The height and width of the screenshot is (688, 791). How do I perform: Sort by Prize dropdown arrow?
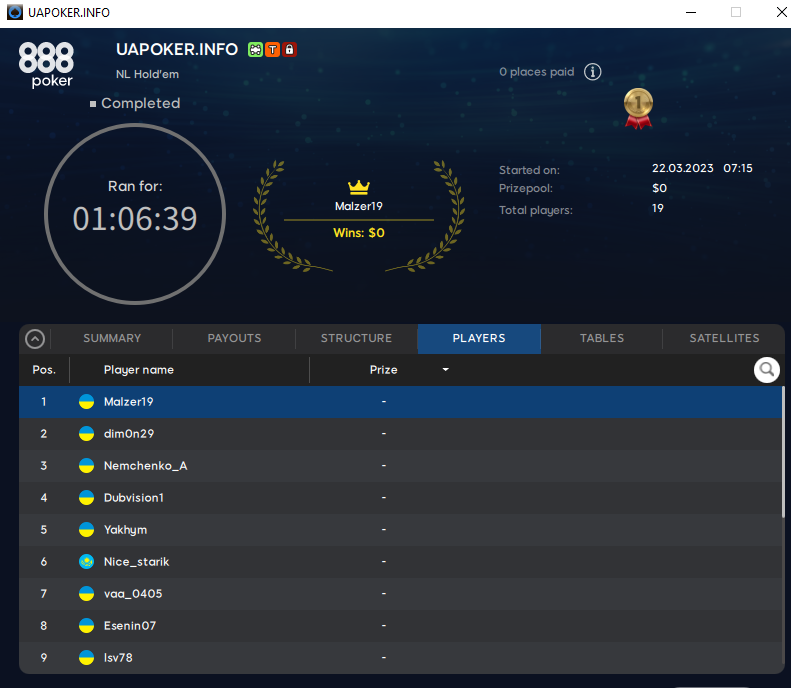pyautogui.click(x=445, y=370)
